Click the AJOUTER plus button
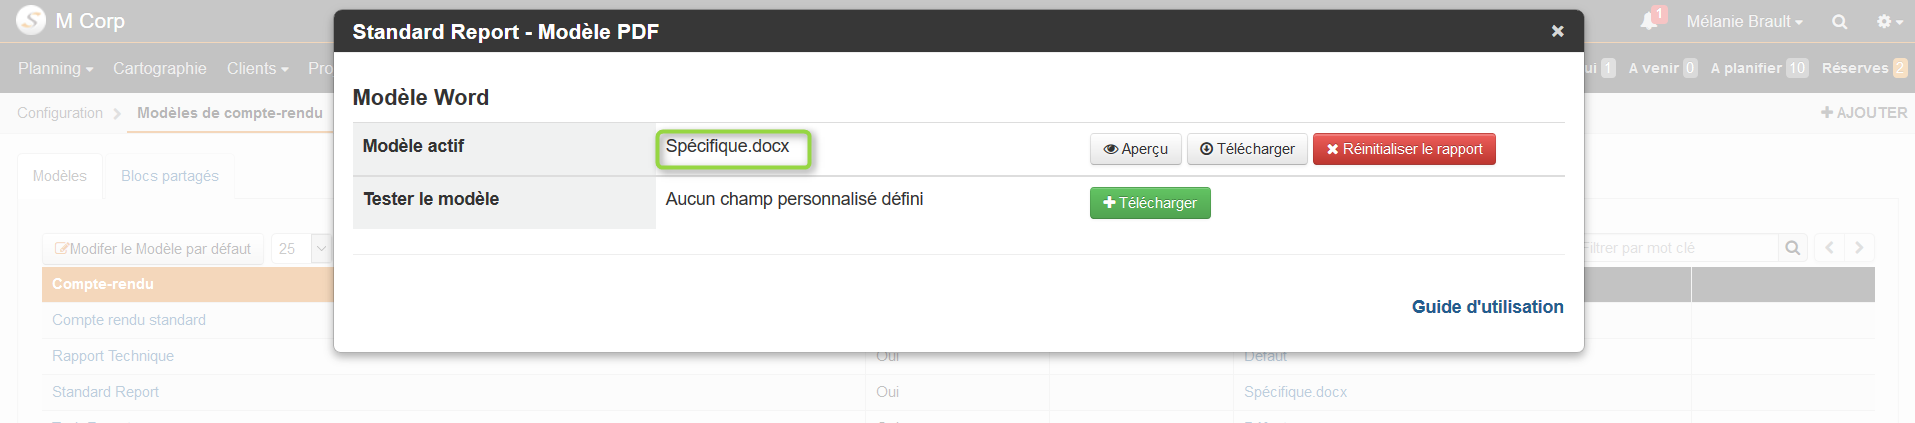This screenshot has width=1915, height=423. click(x=1864, y=113)
